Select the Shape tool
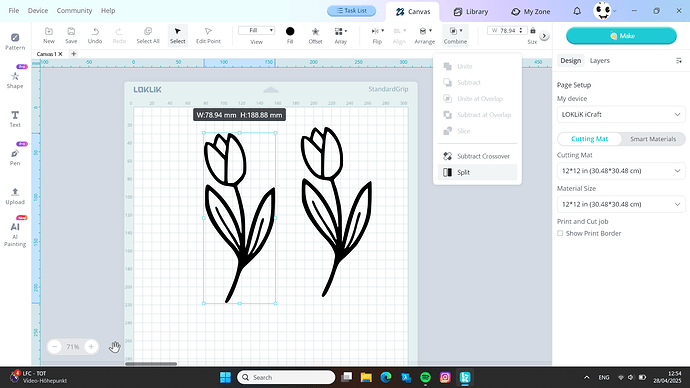Image resolution: width=690 pixels, height=388 pixels. [x=15, y=80]
